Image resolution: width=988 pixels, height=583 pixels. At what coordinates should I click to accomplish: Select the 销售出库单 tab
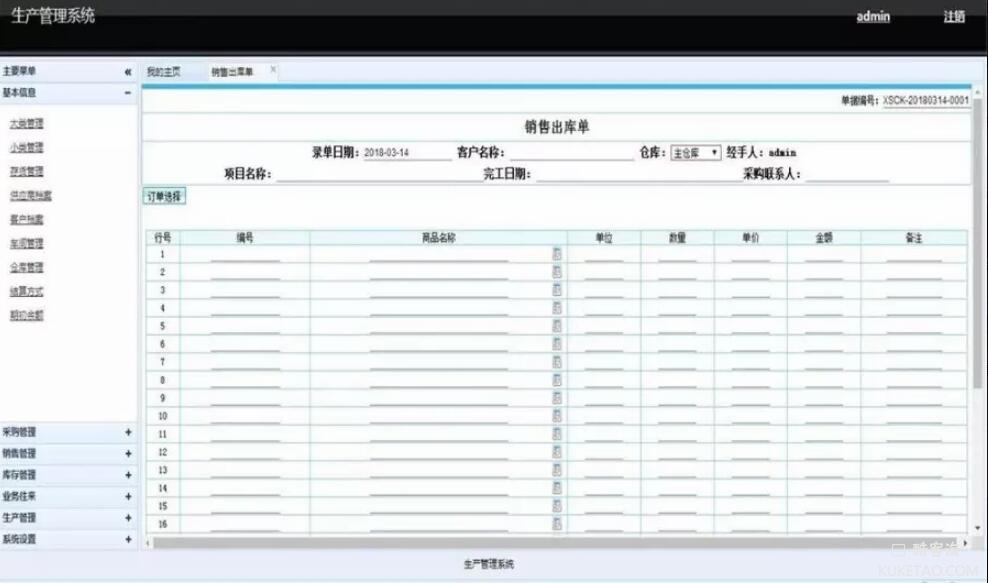[x=233, y=72]
